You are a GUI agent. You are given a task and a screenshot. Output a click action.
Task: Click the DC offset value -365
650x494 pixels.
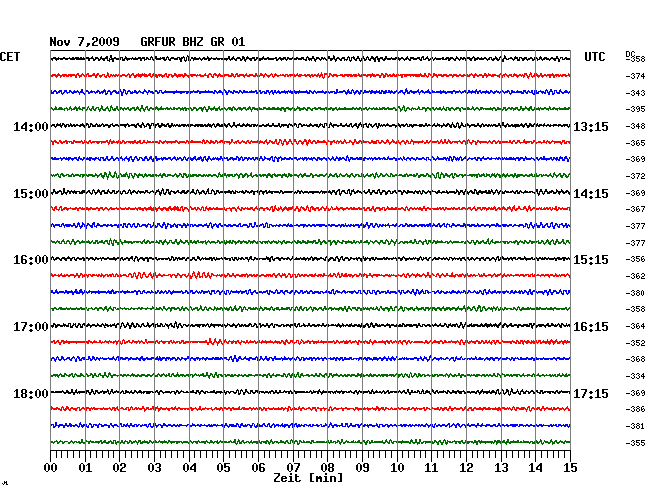pos(635,143)
